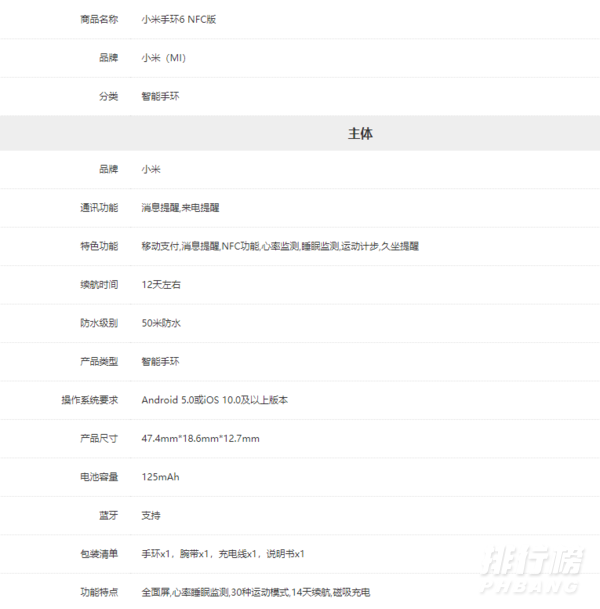The width and height of the screenshot is (600, 609).
Task: Click the feature list starting with '移动支付'
Action: click(x=280, y=246)
